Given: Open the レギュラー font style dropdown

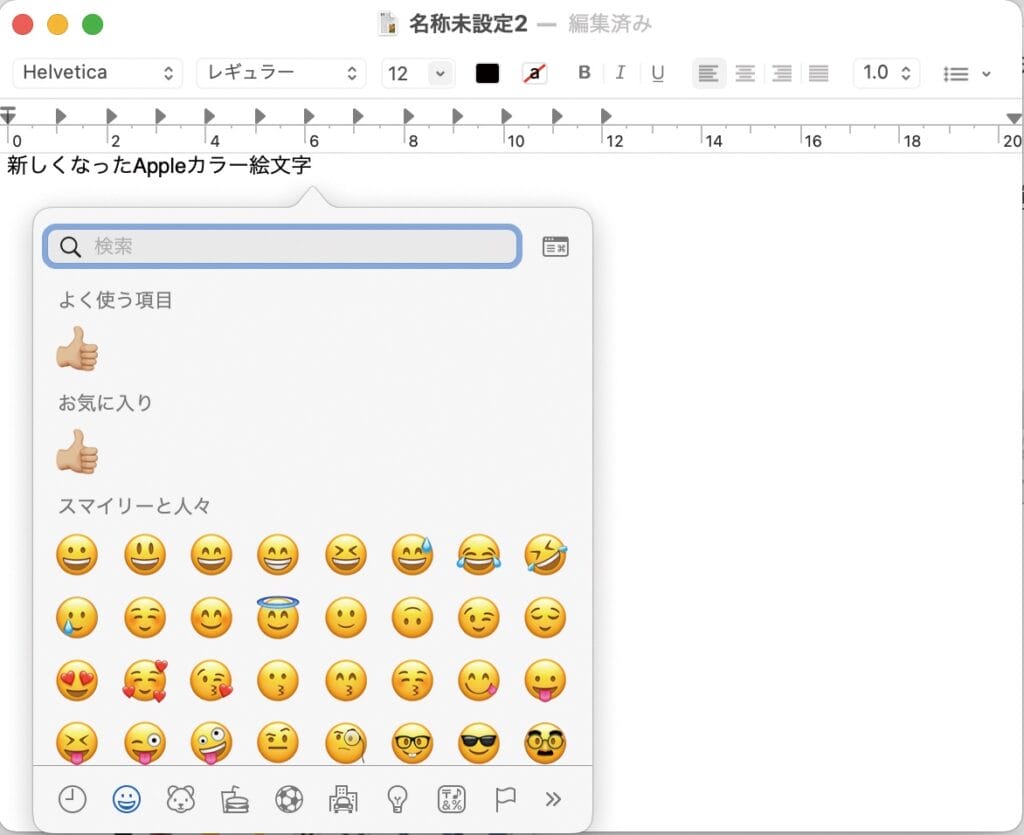Looking at the screenshot, I should (281, 73).
